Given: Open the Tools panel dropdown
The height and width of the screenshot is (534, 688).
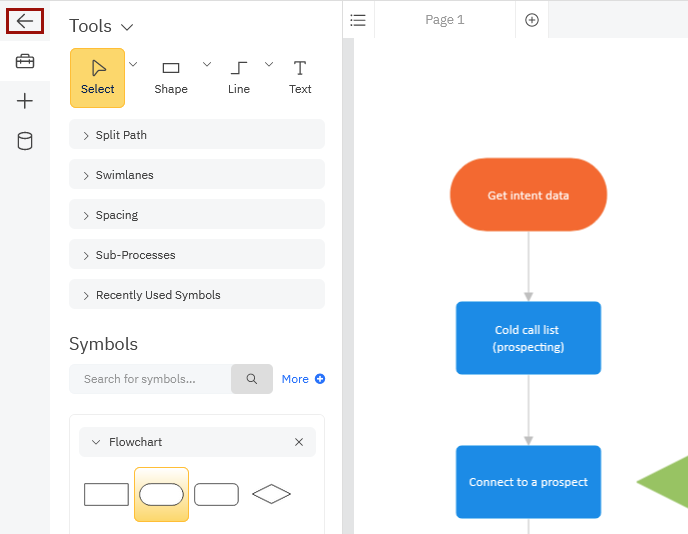Looking at the screenshot, I should click(126, 27).
